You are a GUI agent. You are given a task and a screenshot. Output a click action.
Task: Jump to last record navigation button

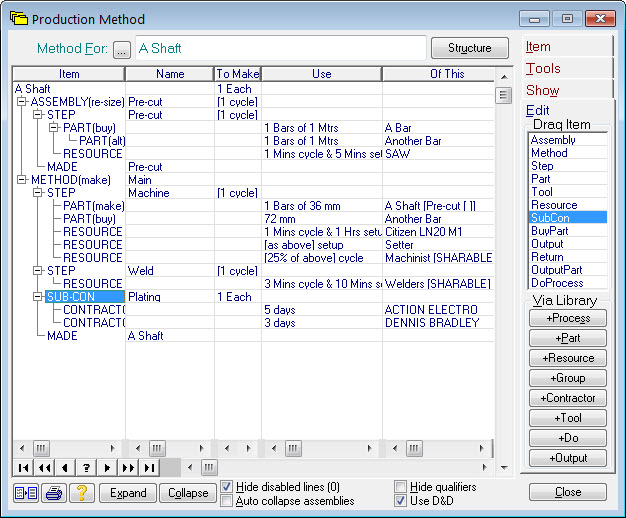149,467
